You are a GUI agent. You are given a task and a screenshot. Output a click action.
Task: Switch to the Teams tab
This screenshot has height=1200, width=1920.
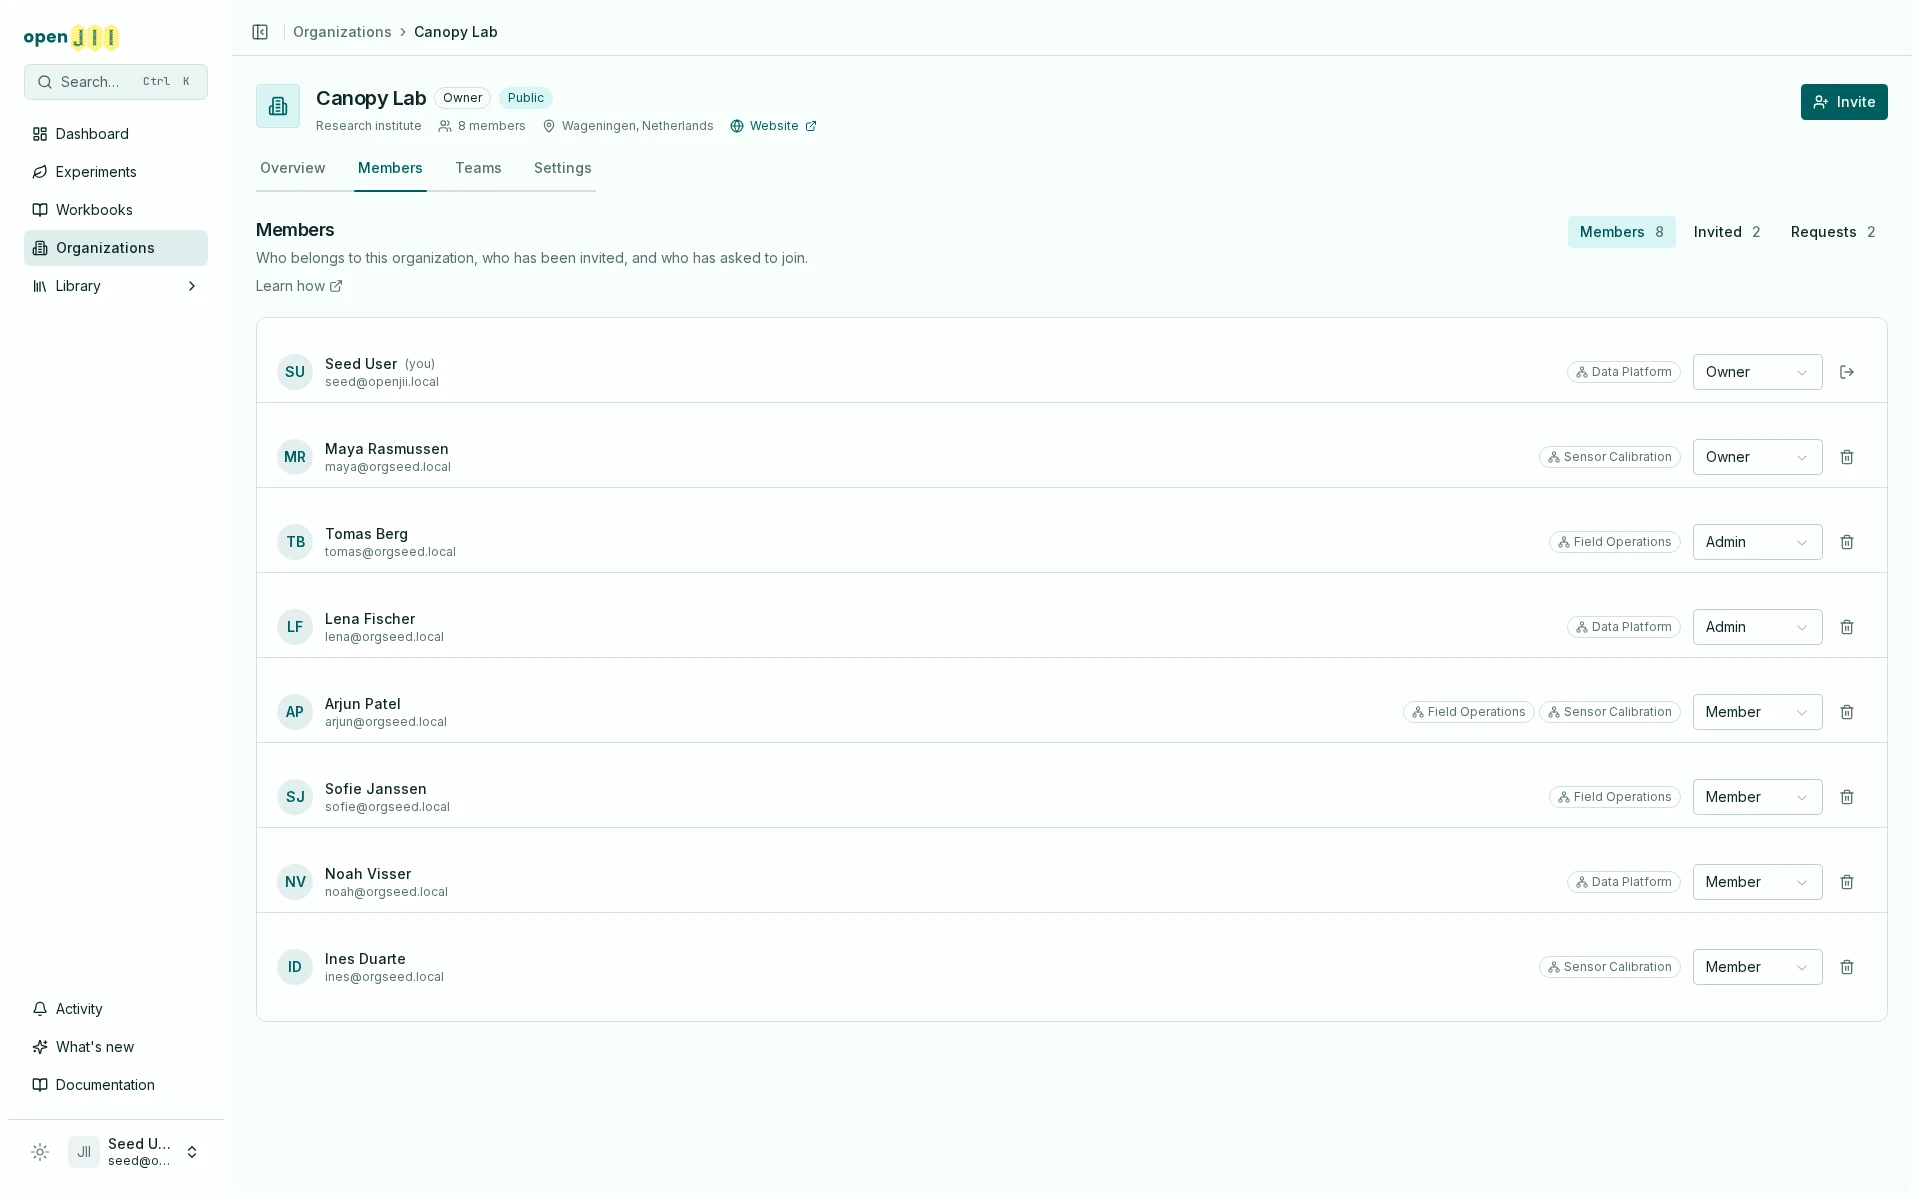coord(478,168)
